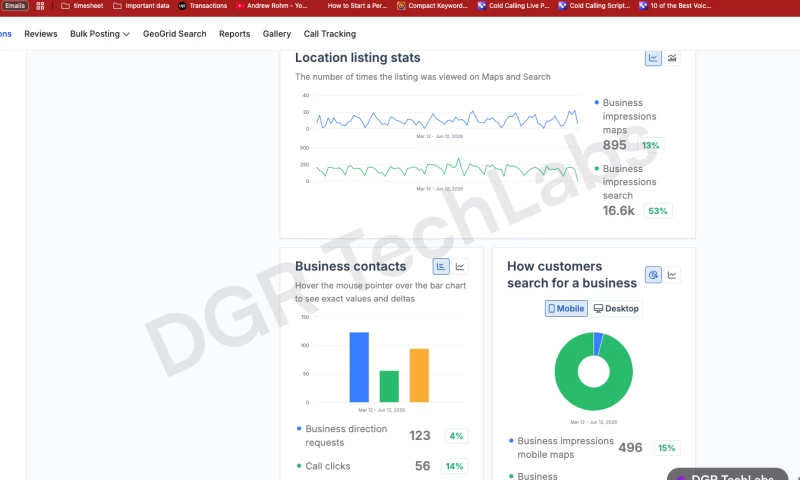Open the Reports tab

tap(235, 34)
